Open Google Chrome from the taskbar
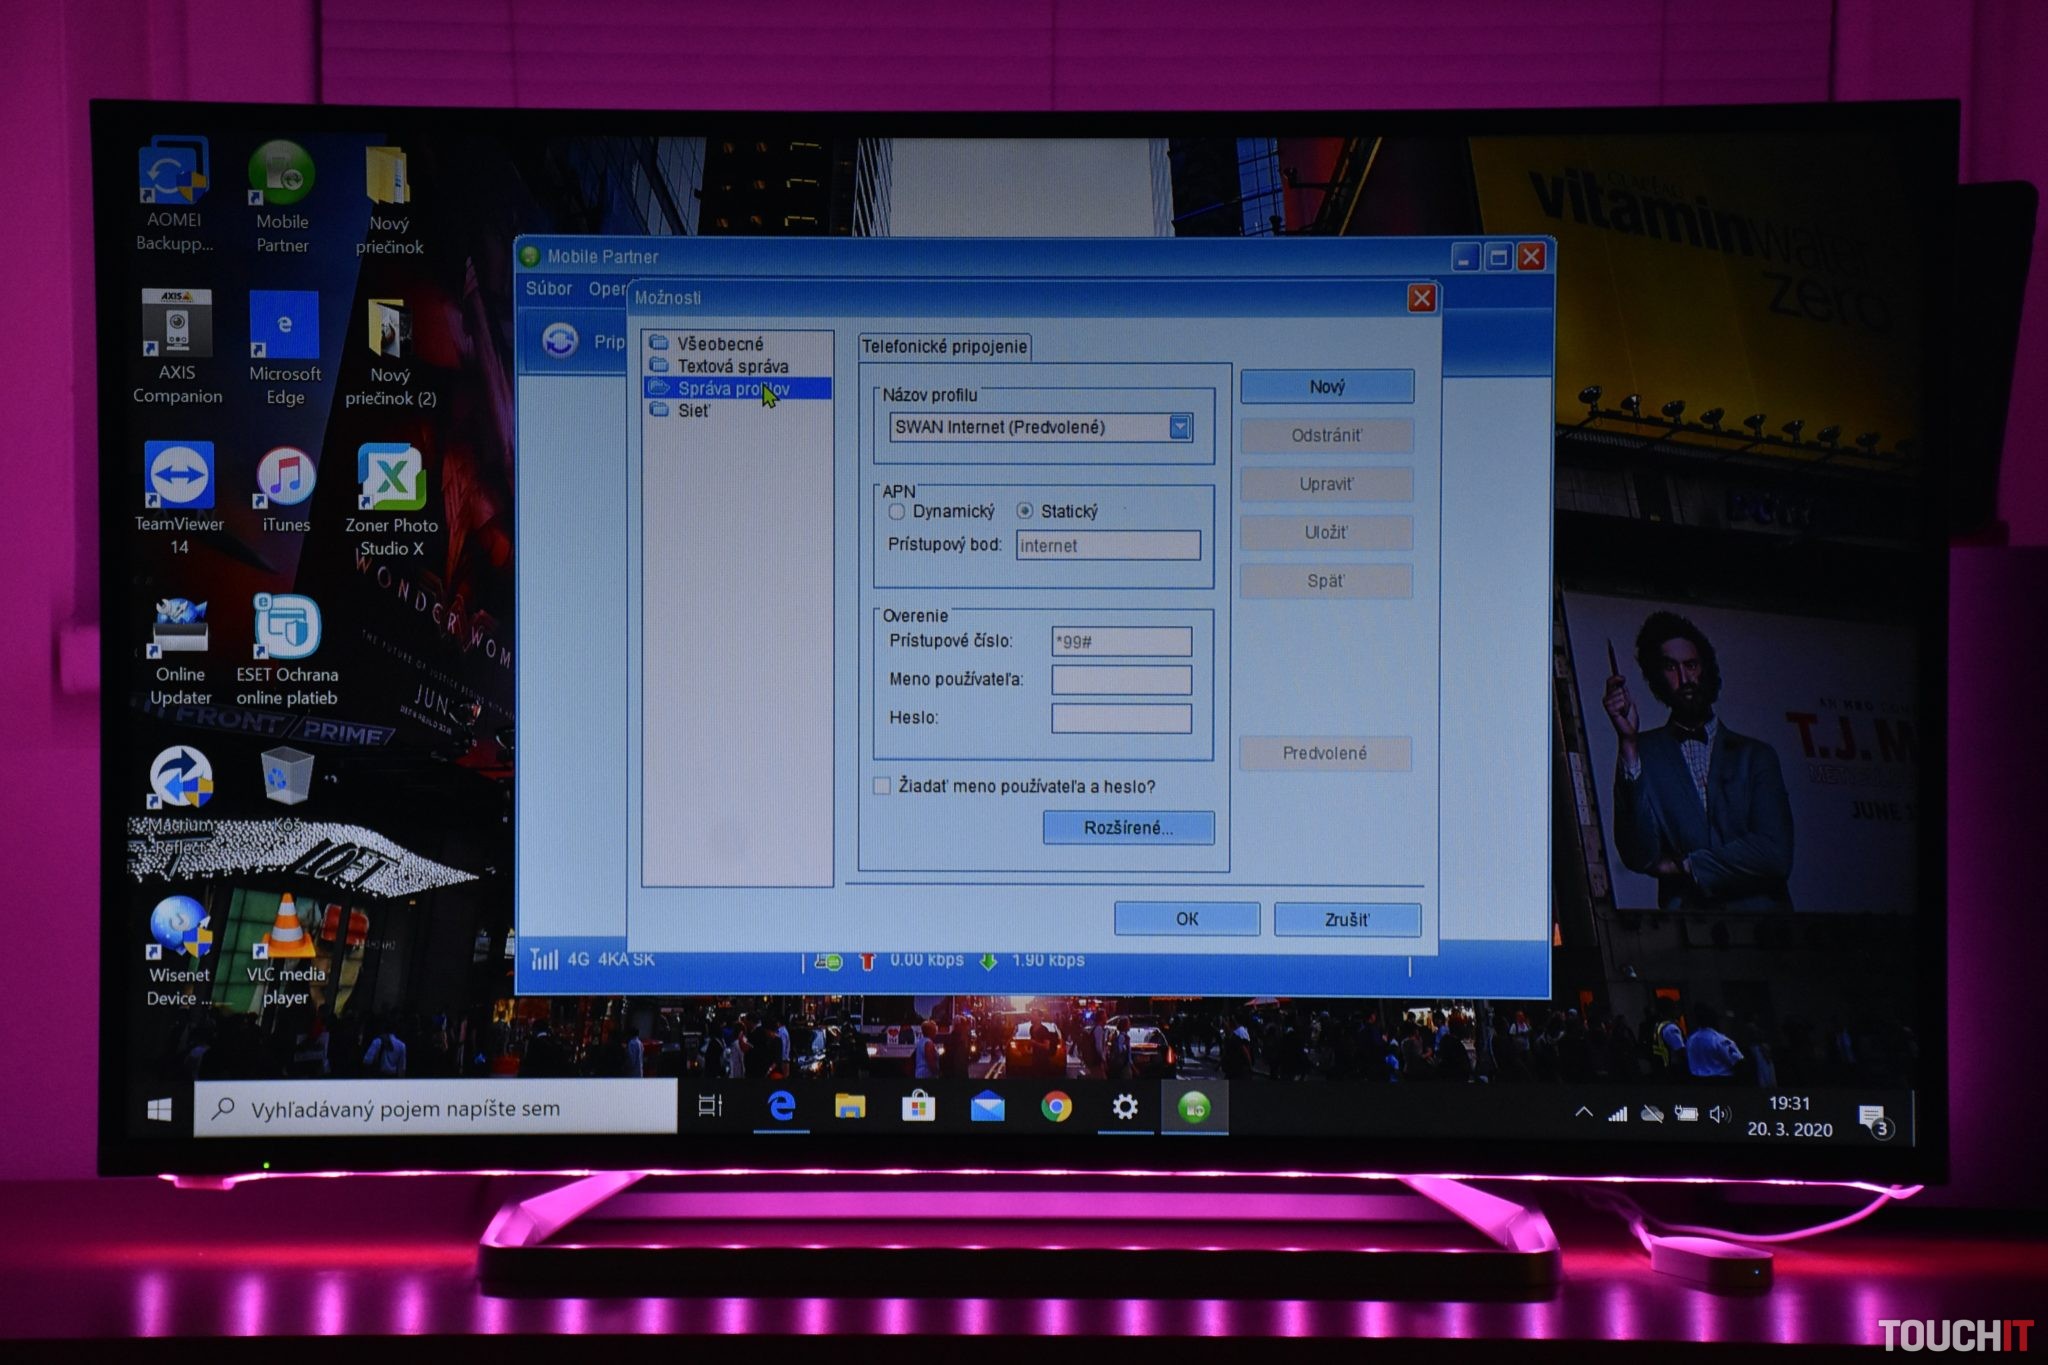This screenshot has width=2048, height=1365. coord(1056,1108)
